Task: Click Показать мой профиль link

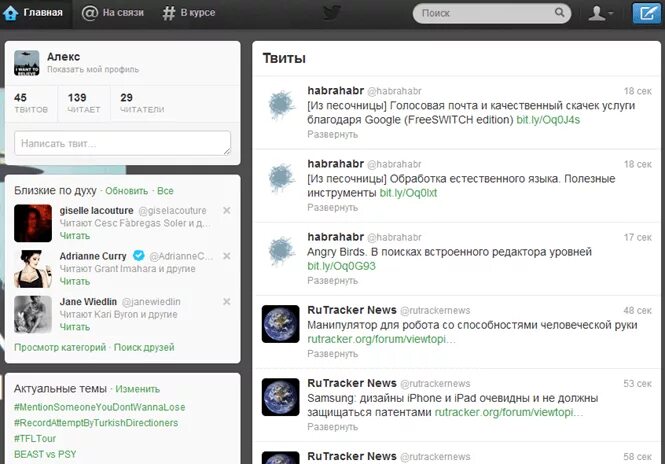Action: (93, 70)
